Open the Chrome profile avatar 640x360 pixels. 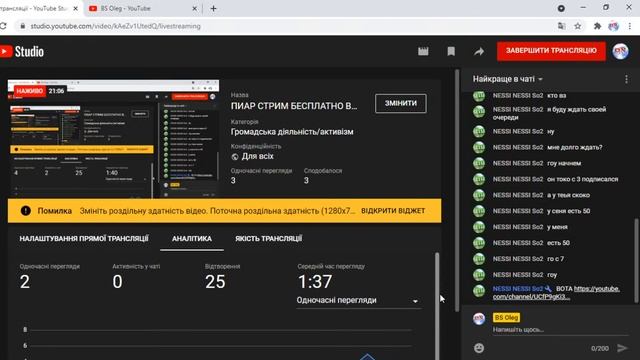pos(613,26)
